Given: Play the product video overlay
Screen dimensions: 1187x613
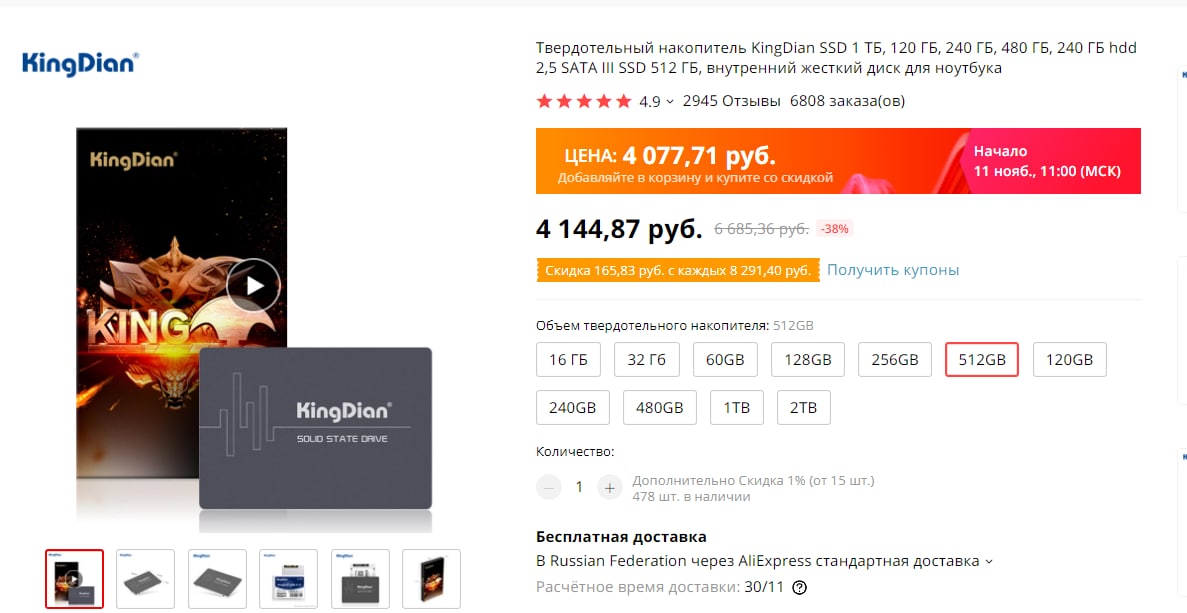Looking at the screenshot, I should point(254,285).
